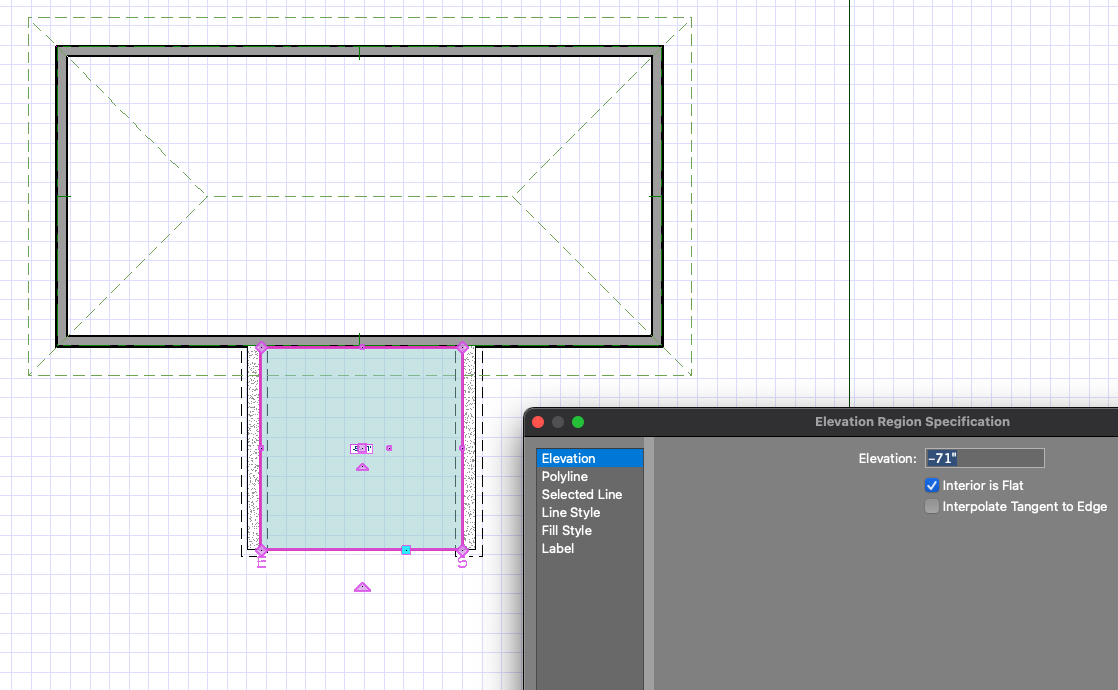Go to the Line Style panel
Screen dimensions: 1118x690
click(571, 513)
